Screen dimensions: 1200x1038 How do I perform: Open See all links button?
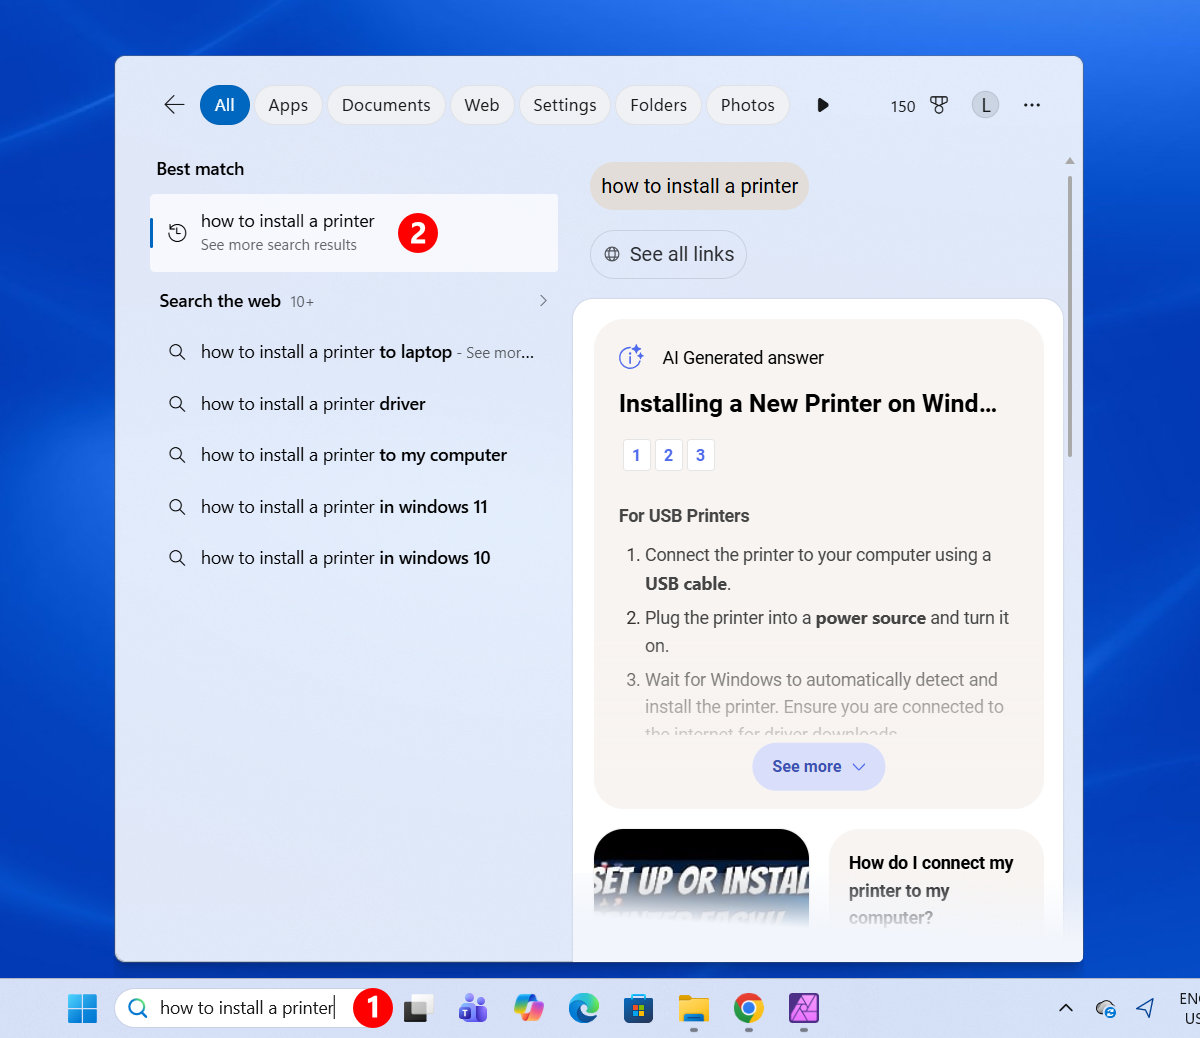668,254
